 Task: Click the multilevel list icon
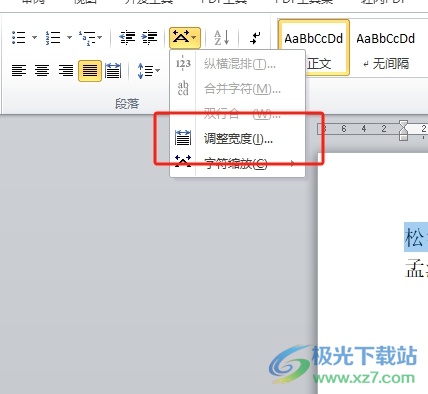click(87, 37)
